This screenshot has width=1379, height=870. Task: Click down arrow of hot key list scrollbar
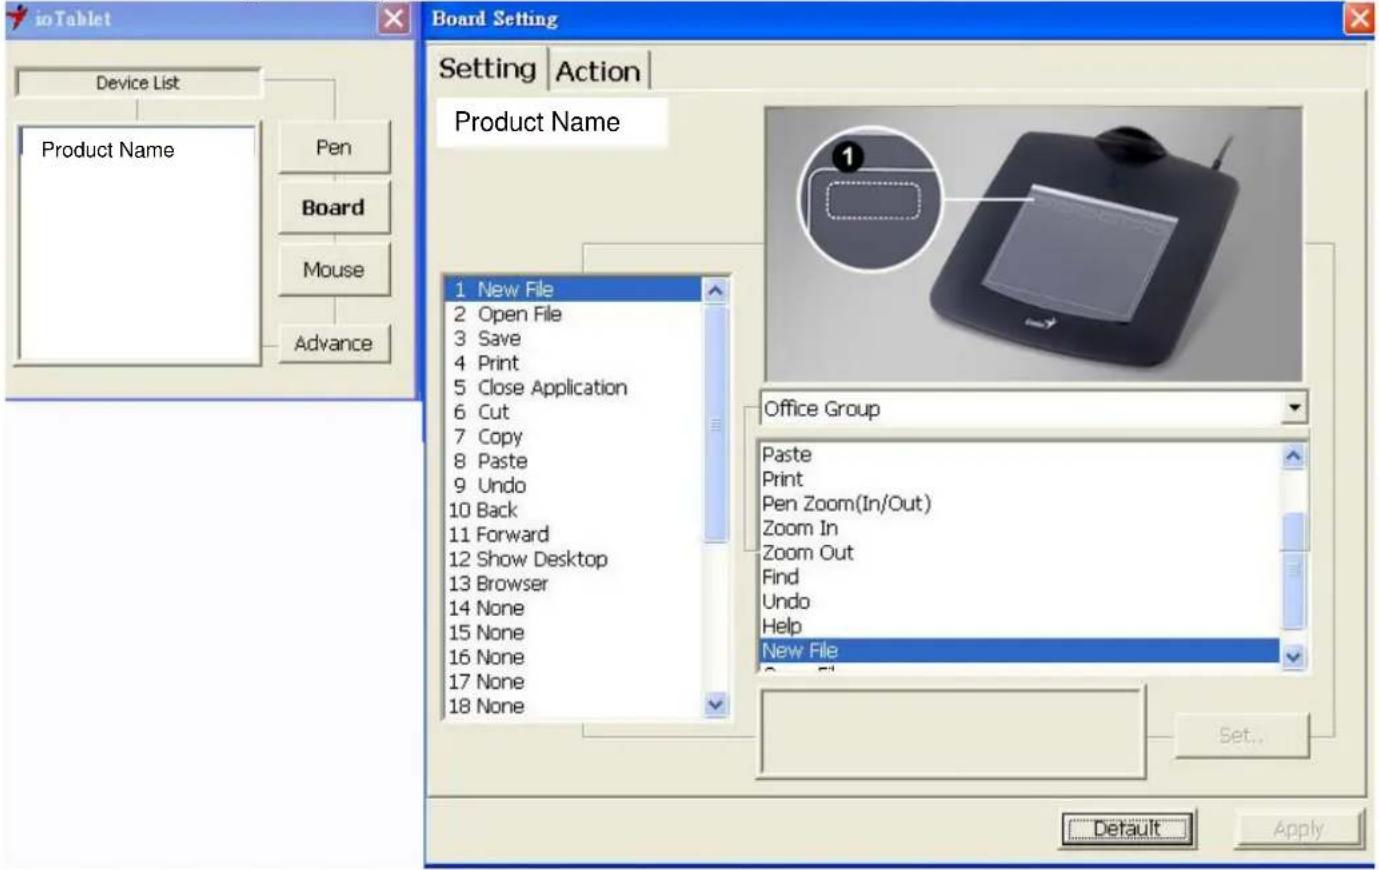point(716,704)
